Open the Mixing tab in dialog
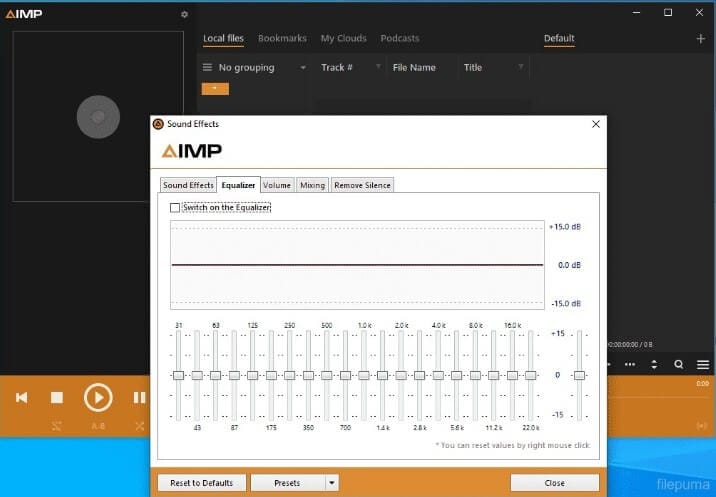The image size is (716, 497). coord(312,185)
